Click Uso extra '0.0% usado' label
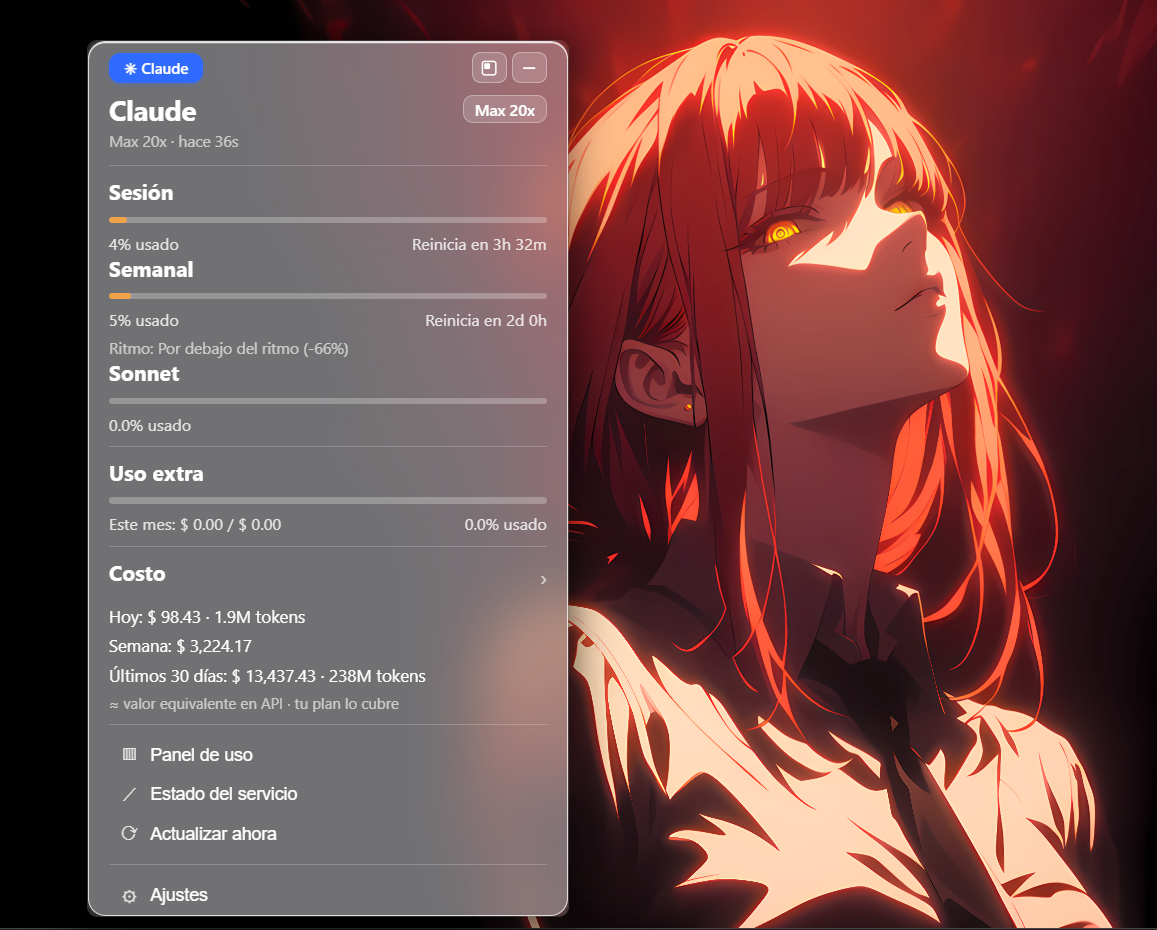The image size is (1157, 930). tap(505, 525)
